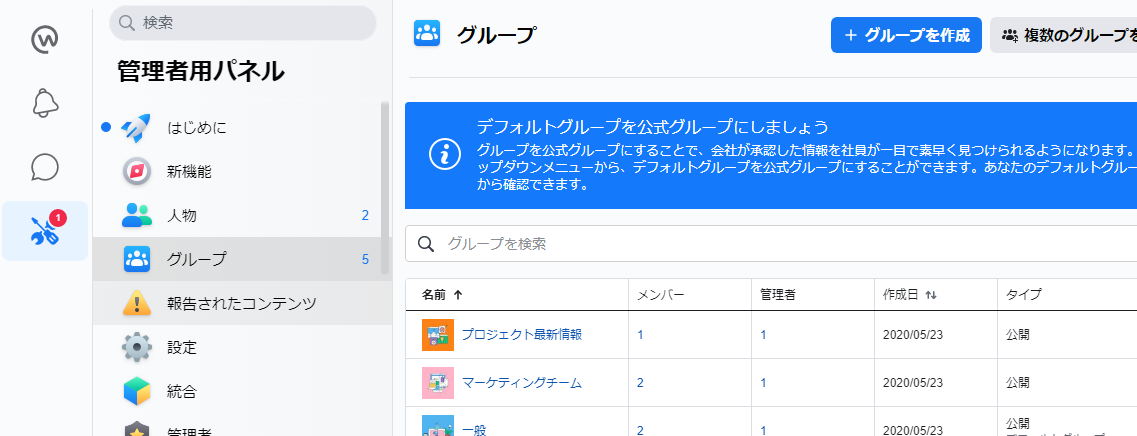Click the 人物 count badge 2
The width and height of the screenshot is (1137, 436).
click(x=365, y=215)
